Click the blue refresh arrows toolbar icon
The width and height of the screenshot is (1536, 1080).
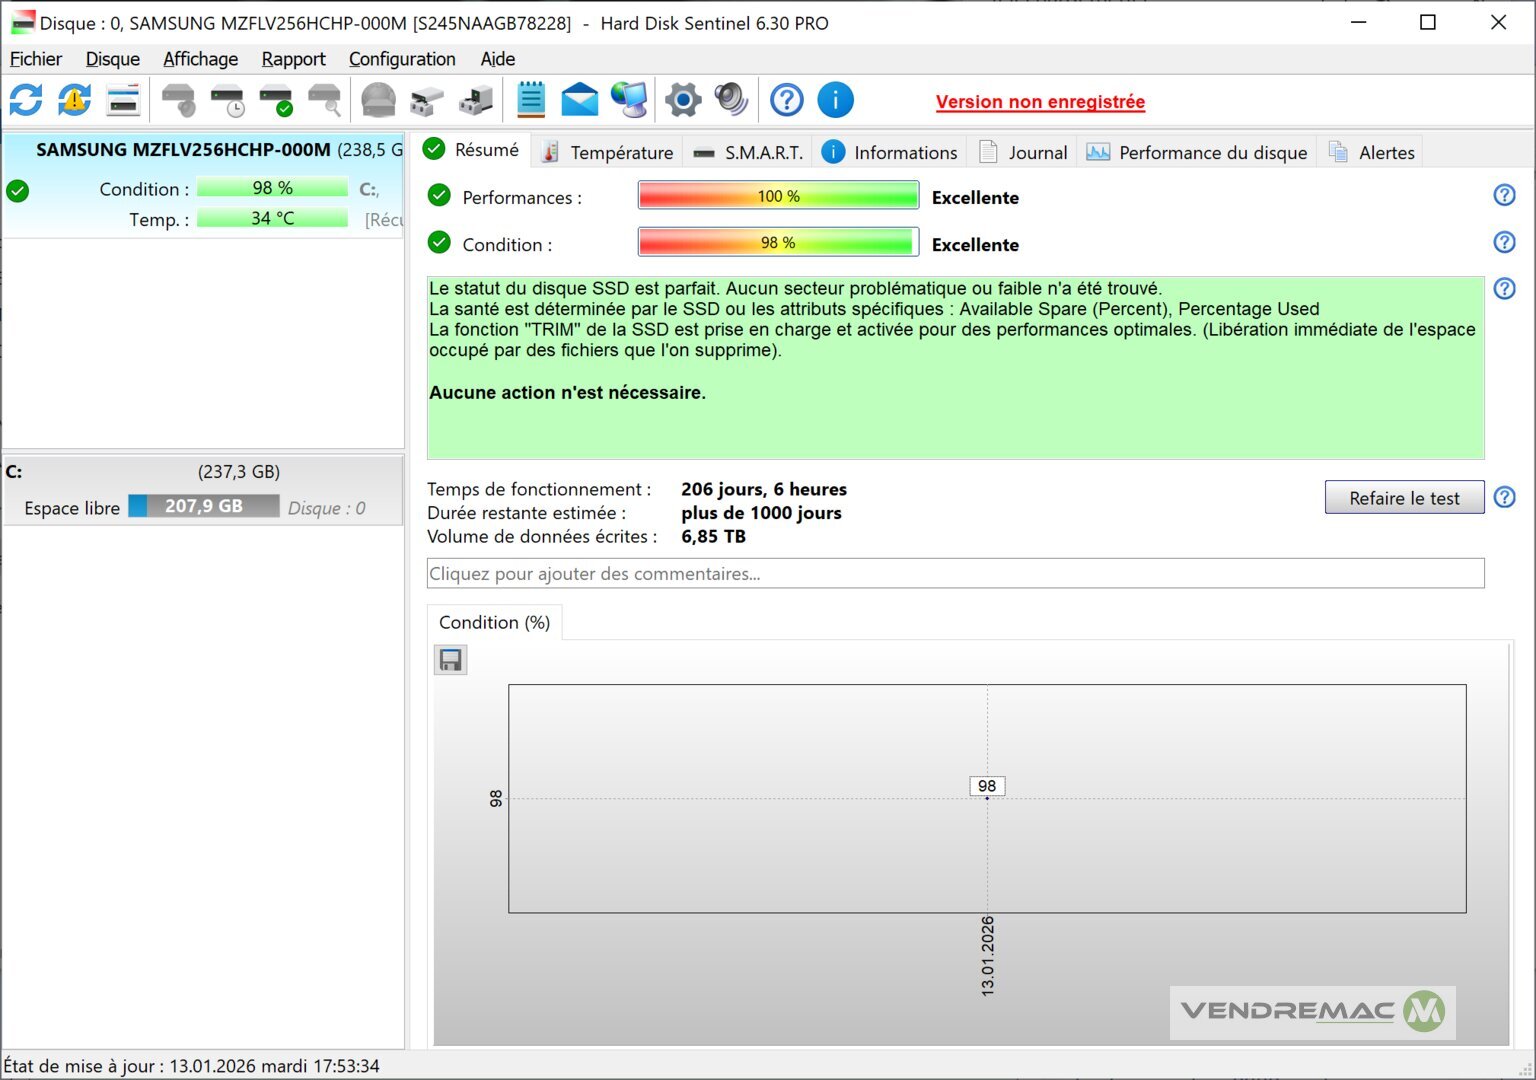coord(26,100)
